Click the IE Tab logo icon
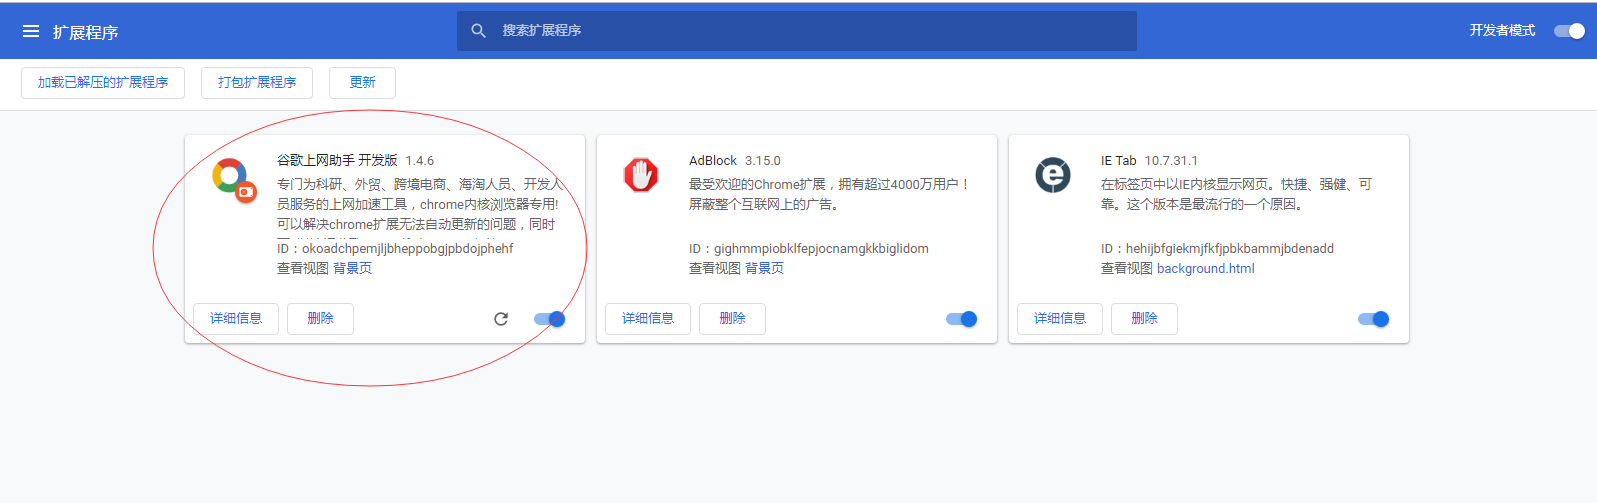Image resolution: width=1597 pixels, height=503 pixels. coord(1053,175)
